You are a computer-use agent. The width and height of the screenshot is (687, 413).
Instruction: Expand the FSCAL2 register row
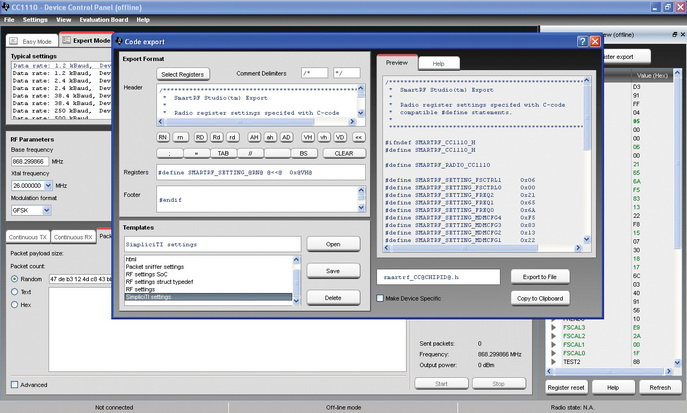(554, 336)
